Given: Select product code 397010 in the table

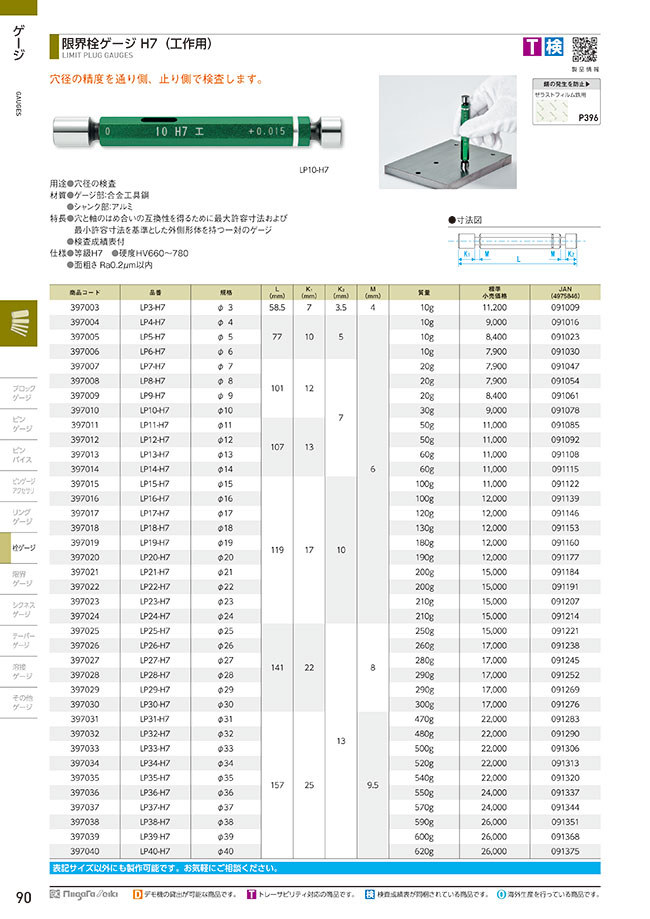Looking at the screenshot, I should click(84, 410).
